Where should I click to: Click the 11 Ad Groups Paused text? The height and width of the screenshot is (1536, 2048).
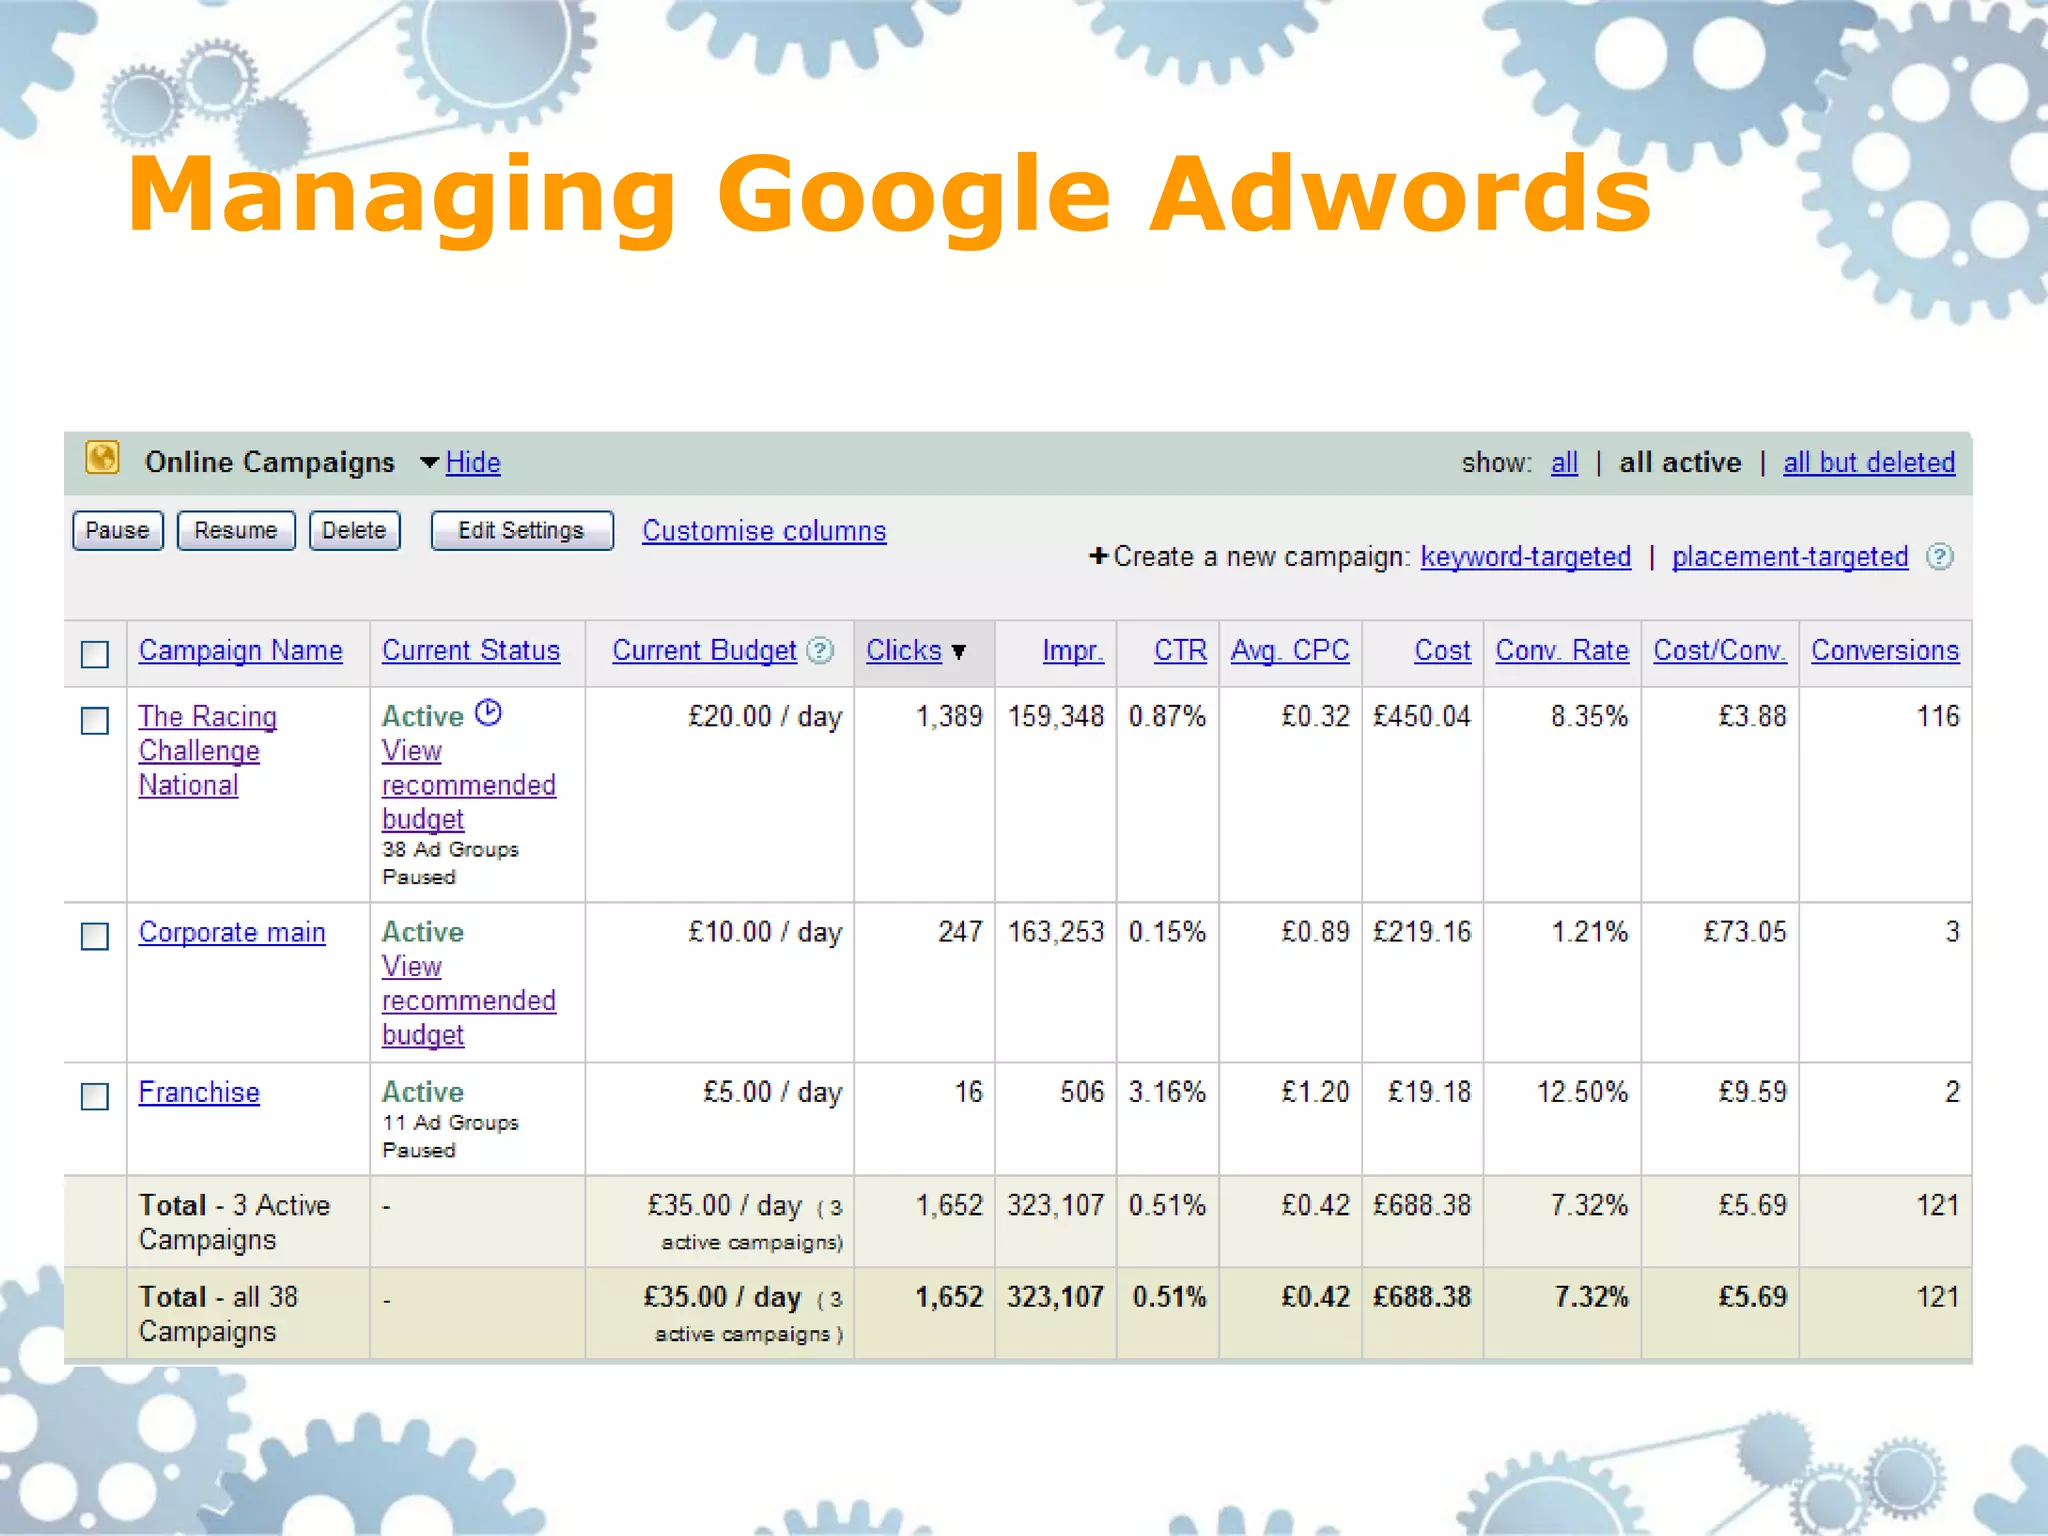[450, 1136]
